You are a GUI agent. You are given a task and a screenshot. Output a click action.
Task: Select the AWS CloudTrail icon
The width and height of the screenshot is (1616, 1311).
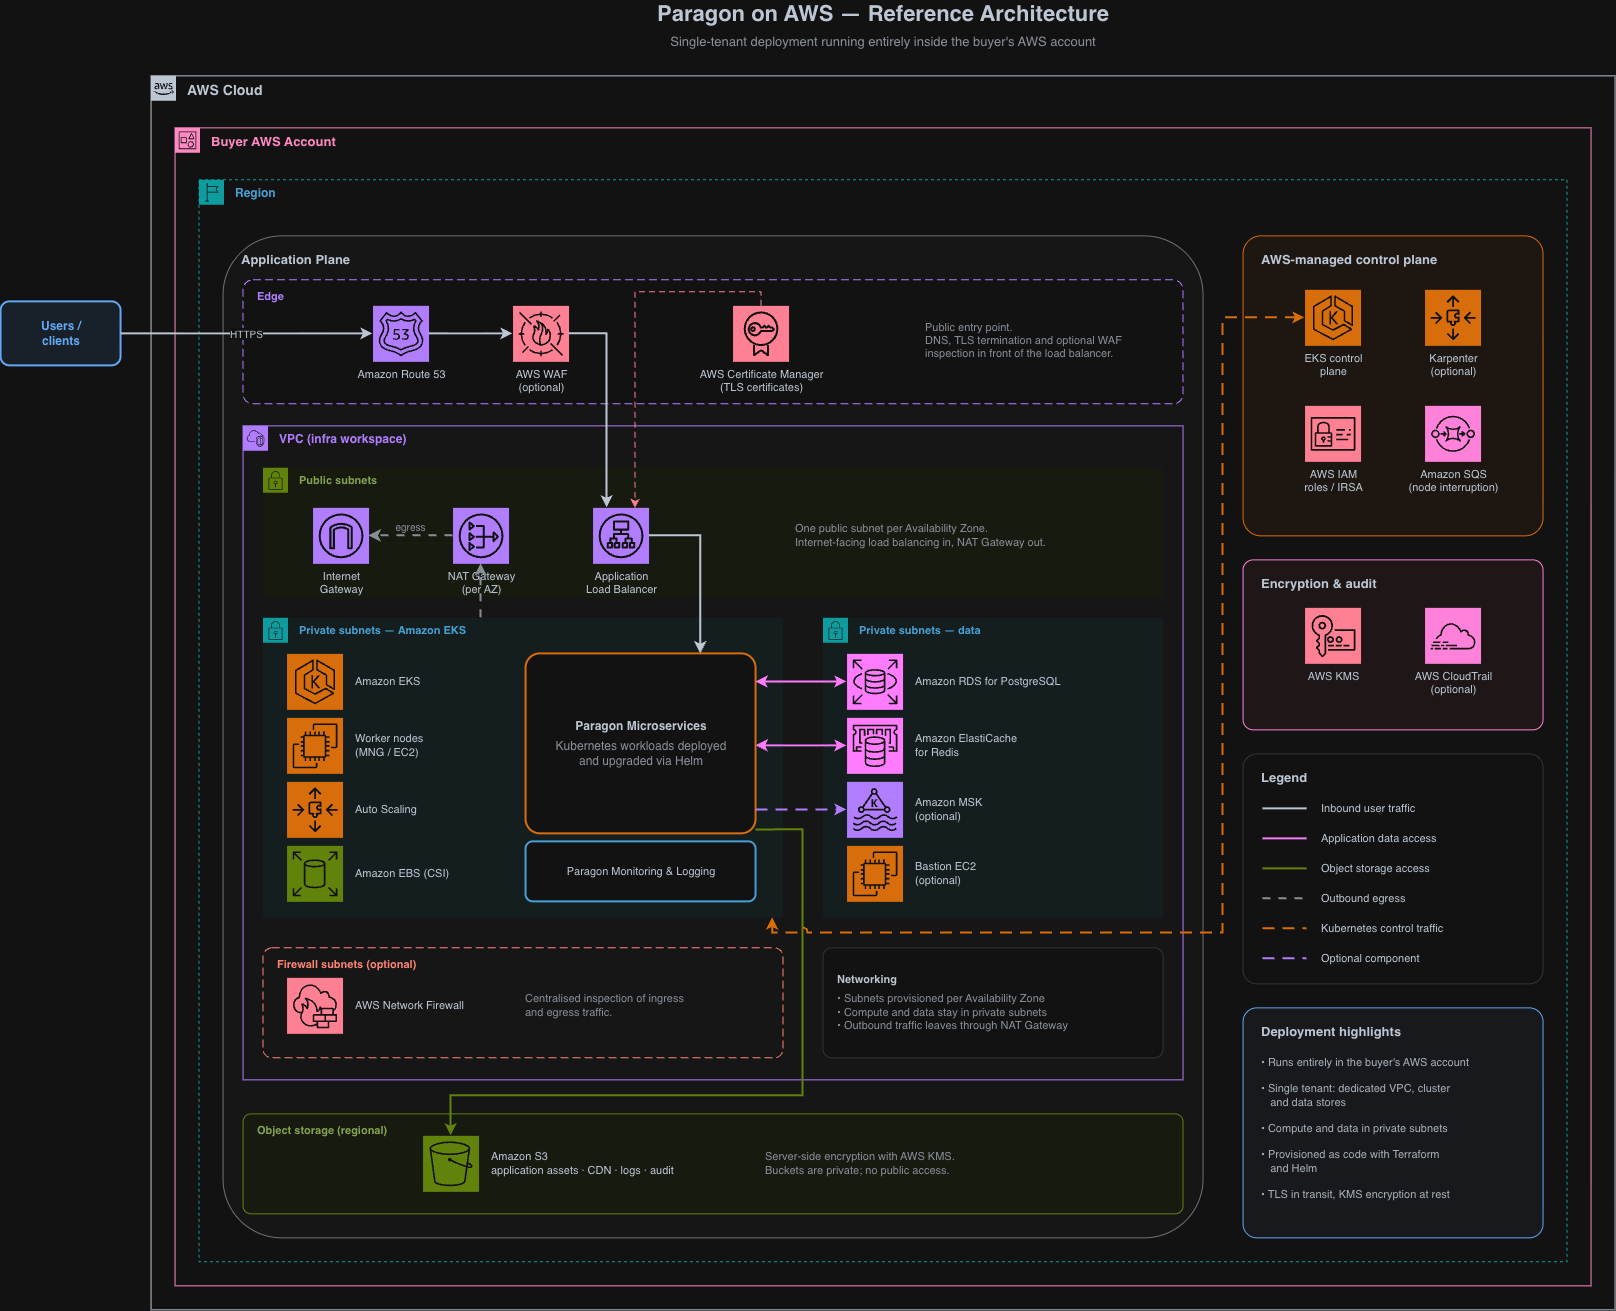[x=1453, y=636]
